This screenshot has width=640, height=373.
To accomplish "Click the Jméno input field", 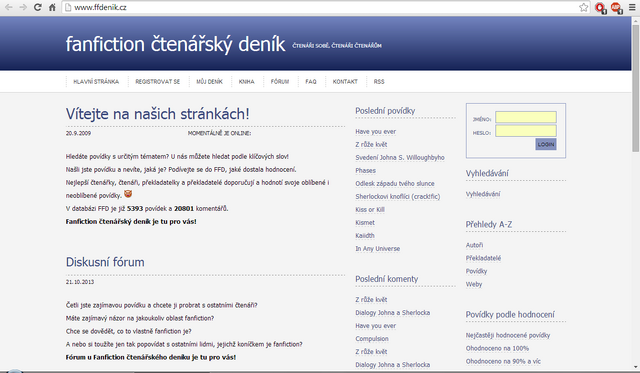I will pos(526,117).
